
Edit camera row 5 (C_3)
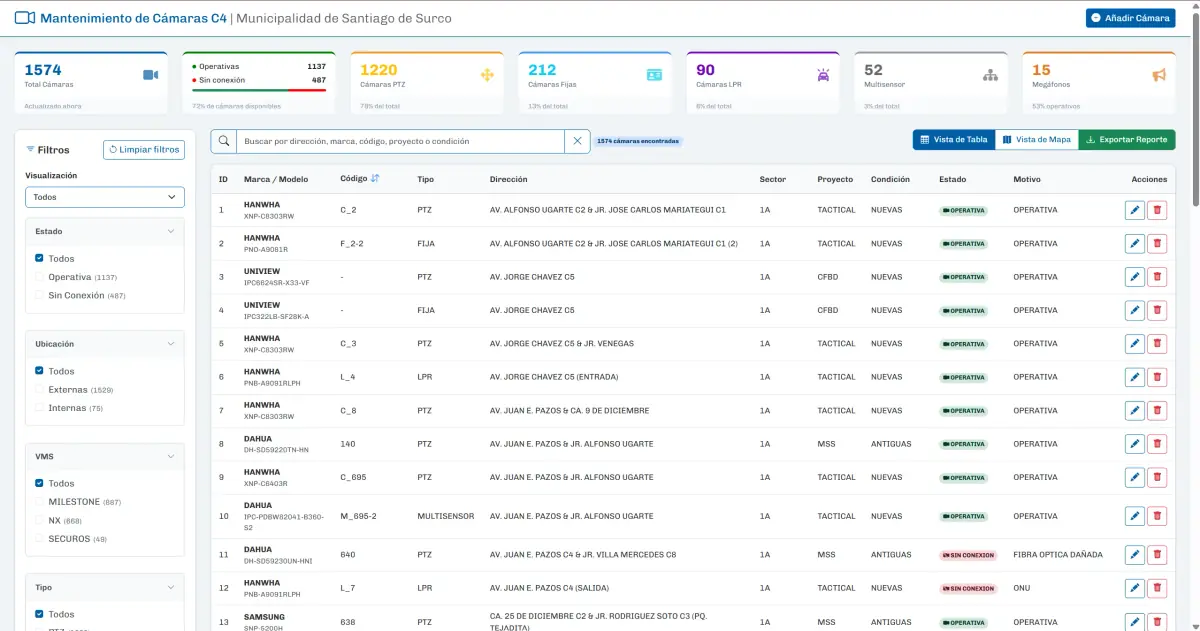click(1134, 344)
